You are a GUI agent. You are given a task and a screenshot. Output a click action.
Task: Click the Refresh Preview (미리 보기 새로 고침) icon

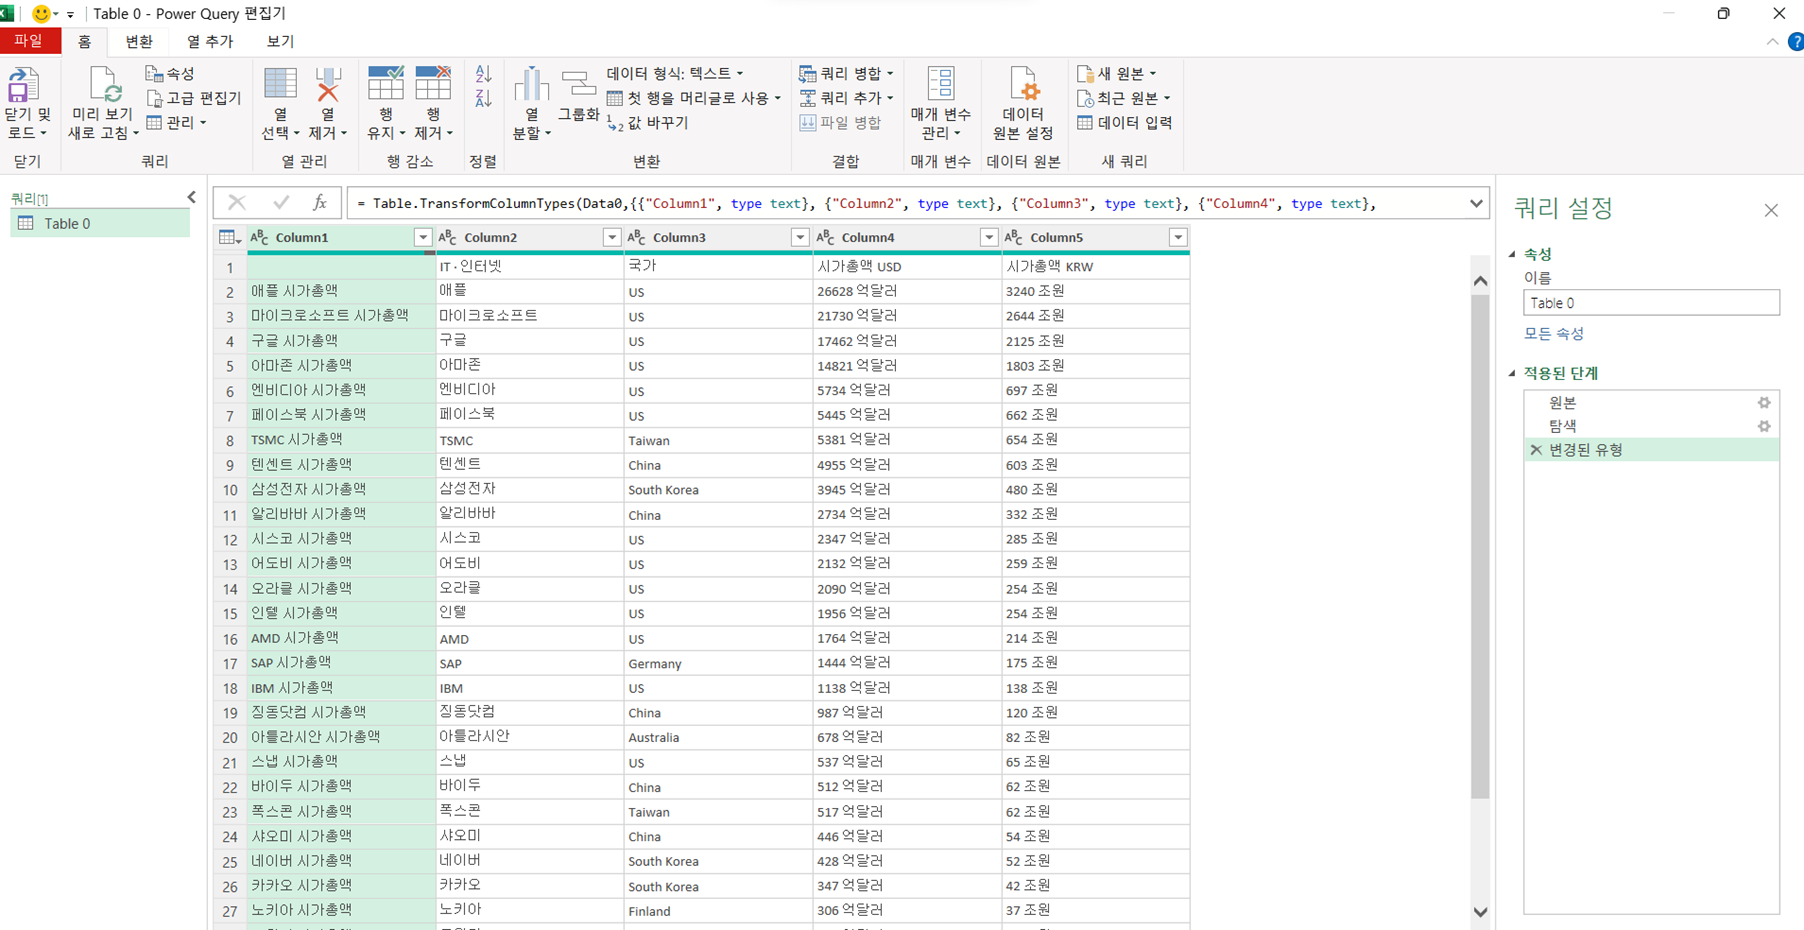(104, 85)
